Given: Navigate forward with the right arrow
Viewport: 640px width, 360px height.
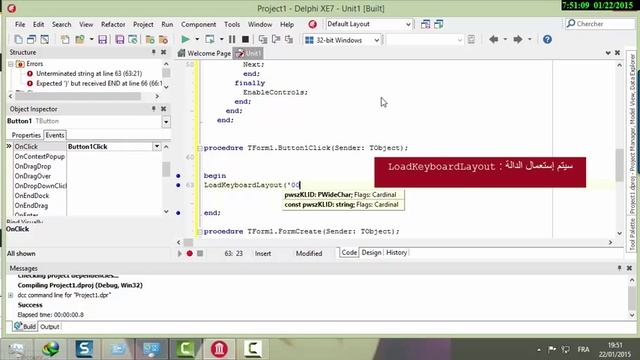Looking at the screenshot, I should point(518,40).
